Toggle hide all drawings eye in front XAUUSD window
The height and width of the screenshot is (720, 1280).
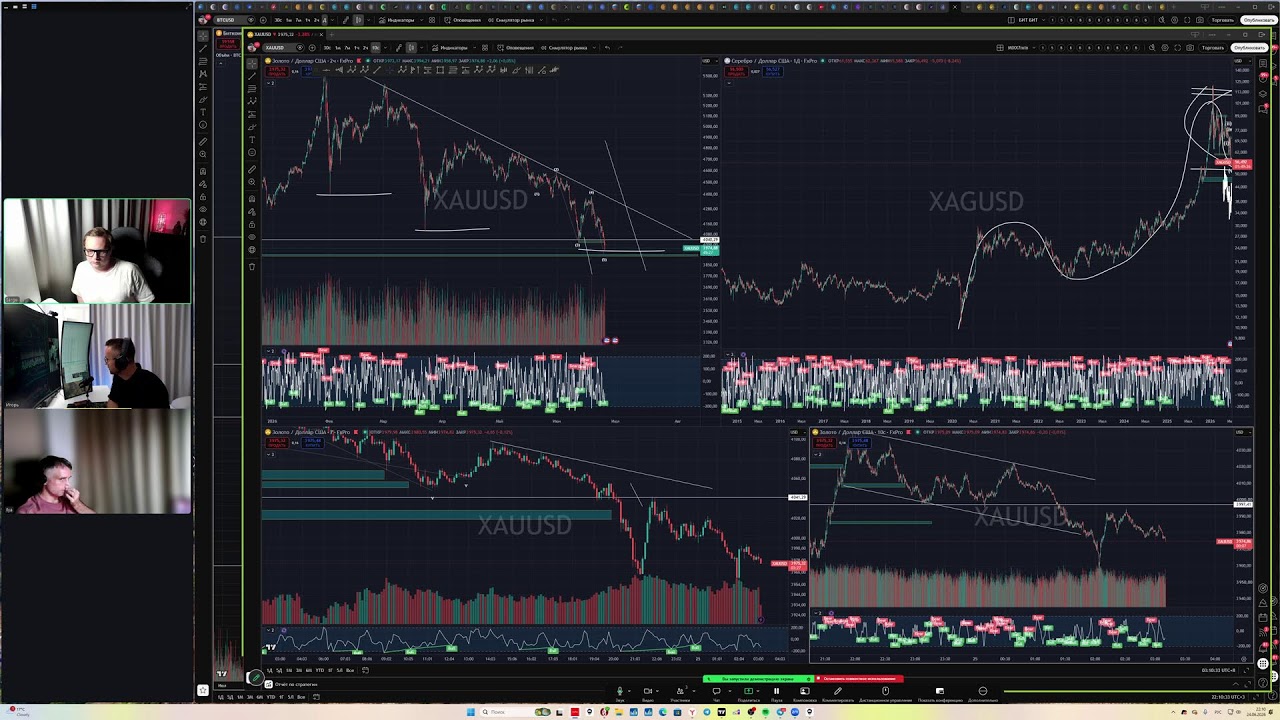(252, 237)
